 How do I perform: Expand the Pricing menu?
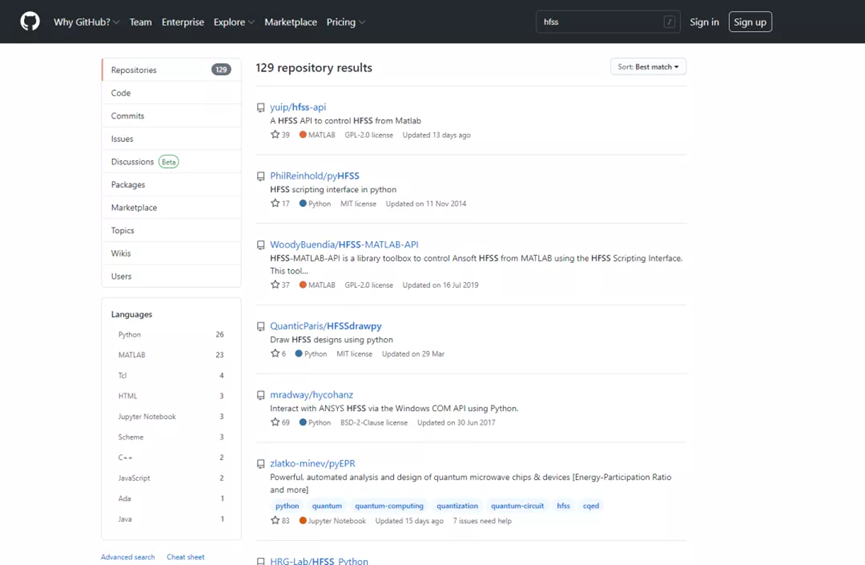click(345, 22)
